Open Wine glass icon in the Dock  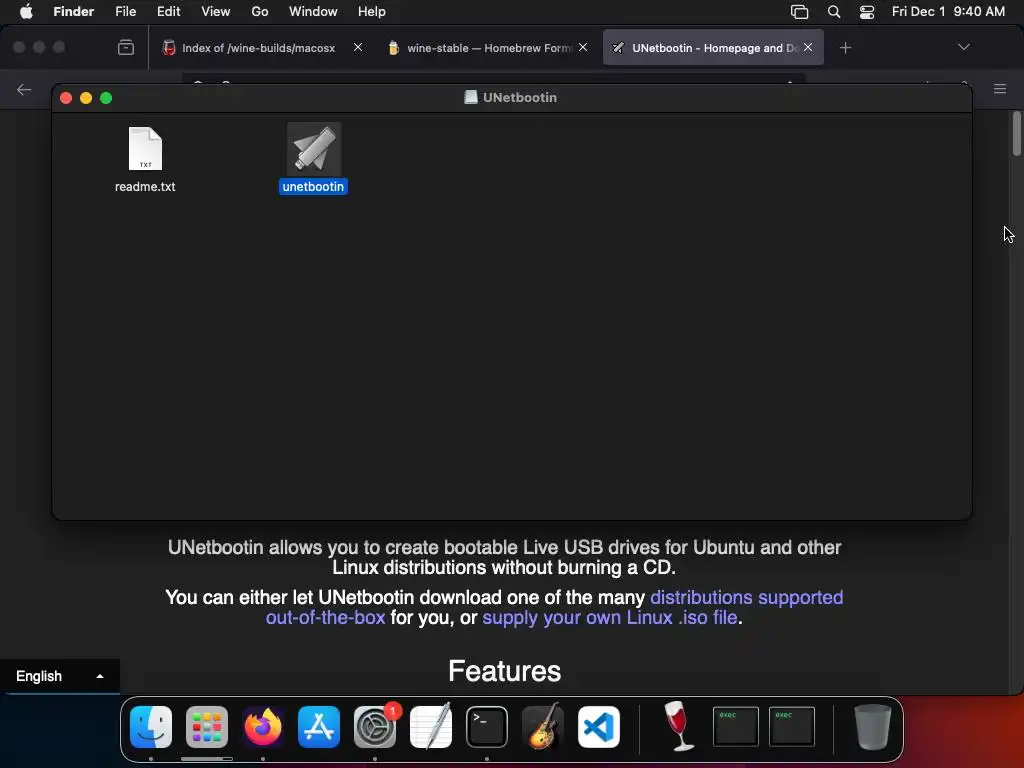[679, 726]
